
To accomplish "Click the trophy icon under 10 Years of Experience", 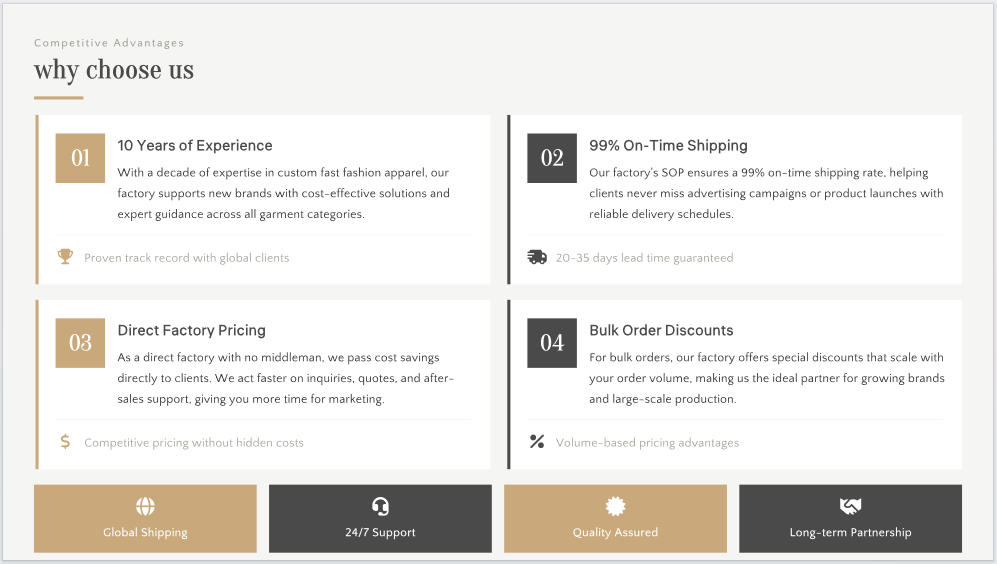I will 65,257.
